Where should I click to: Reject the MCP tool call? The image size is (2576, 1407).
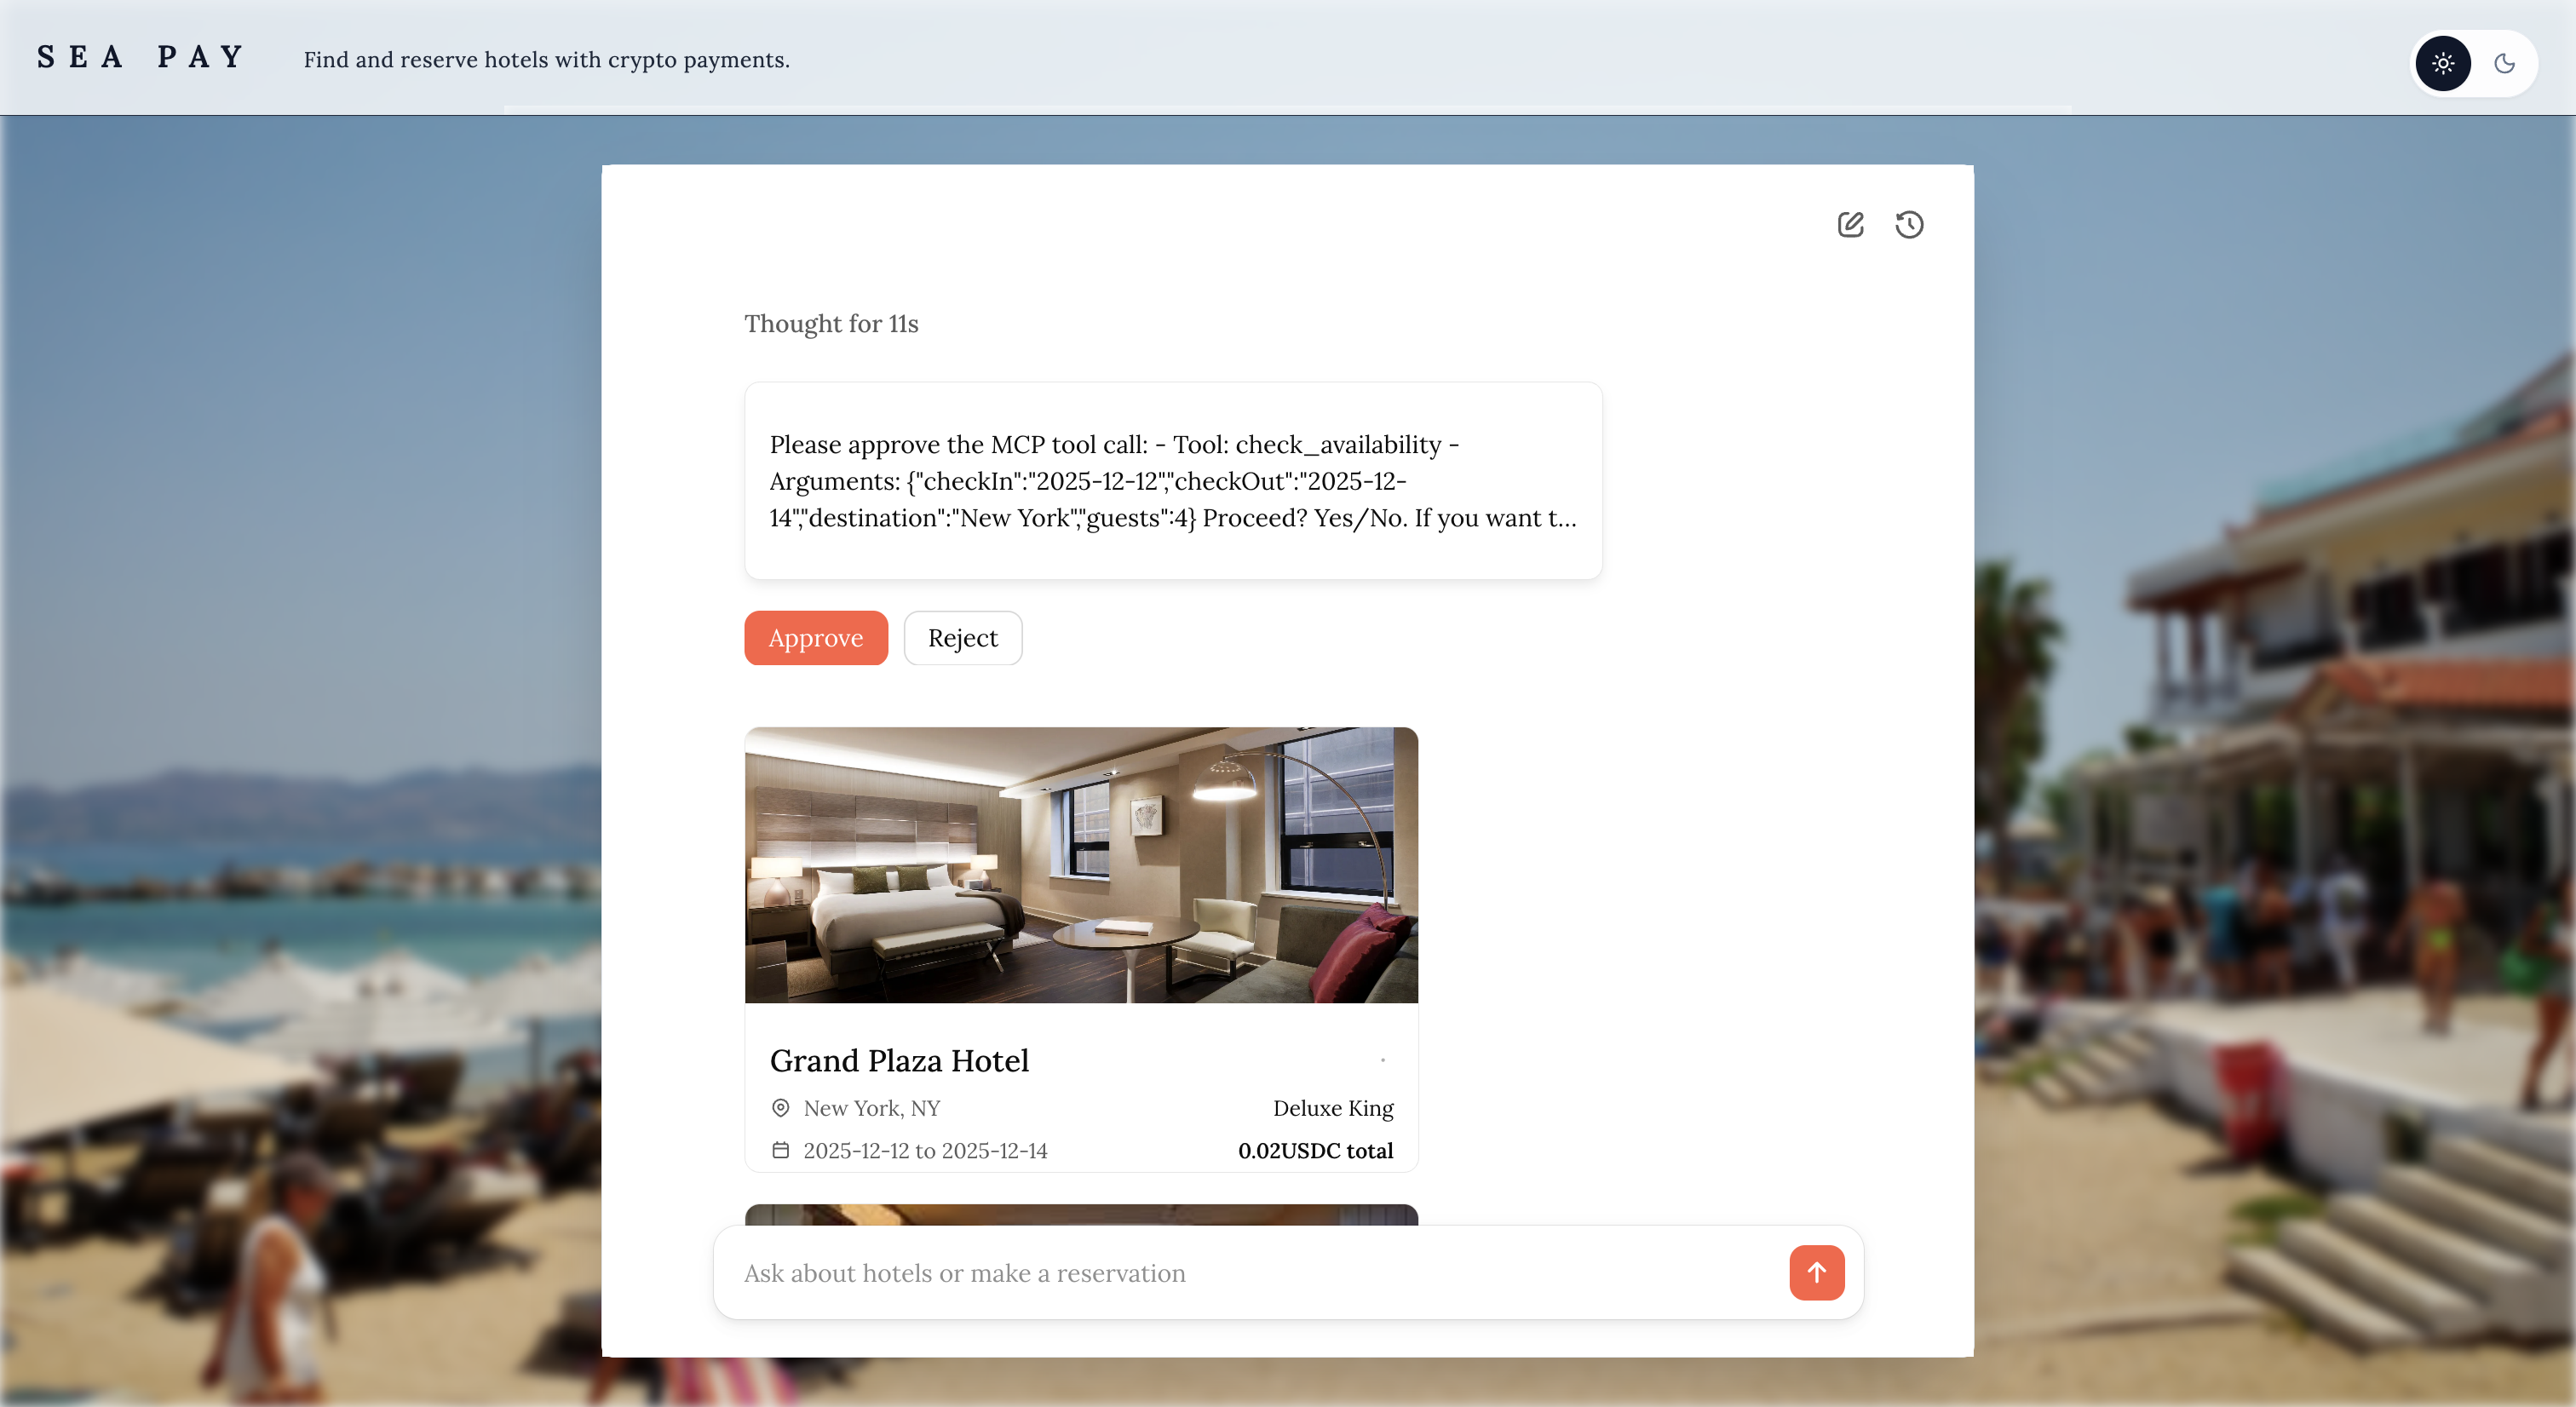pos(962,638)
